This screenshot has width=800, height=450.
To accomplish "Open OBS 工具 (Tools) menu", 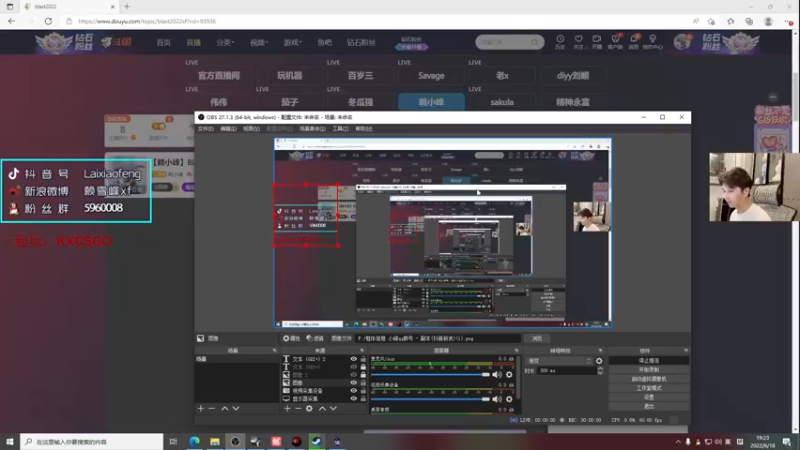I will 340,129.
